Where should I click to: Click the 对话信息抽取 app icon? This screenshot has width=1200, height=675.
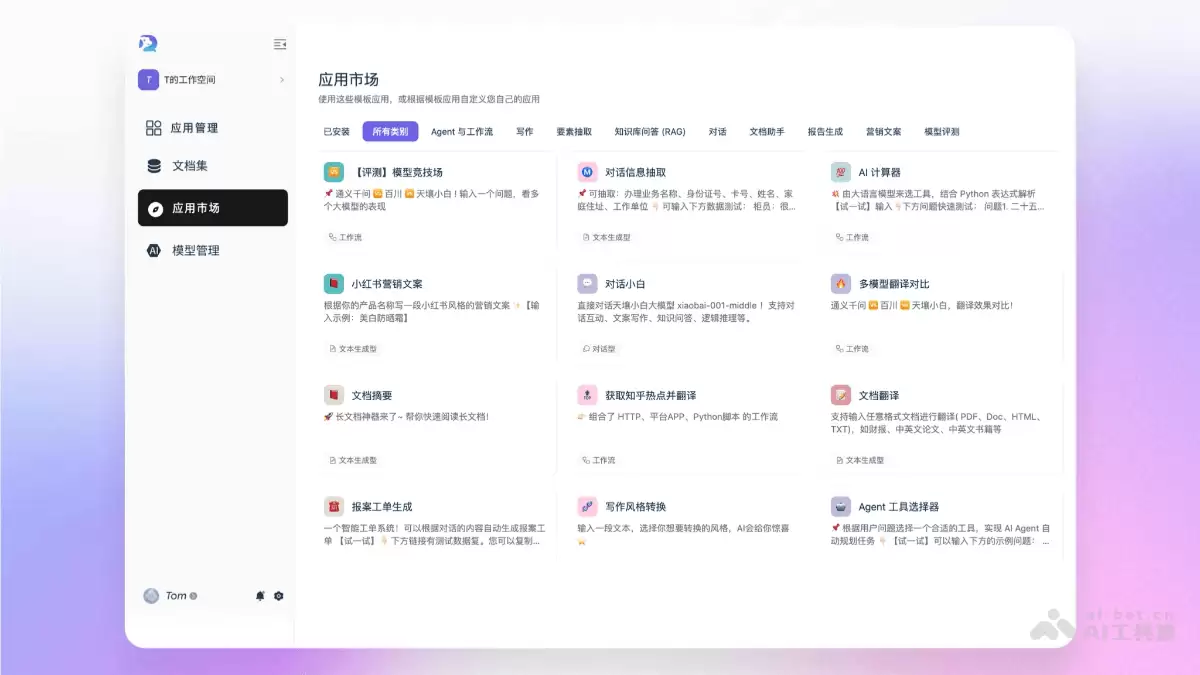(587, 172)
